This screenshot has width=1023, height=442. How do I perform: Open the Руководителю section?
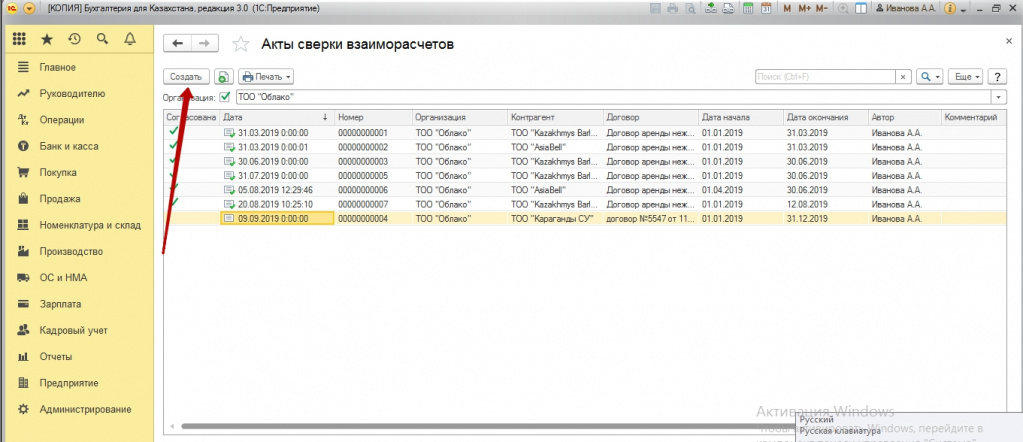72,93
